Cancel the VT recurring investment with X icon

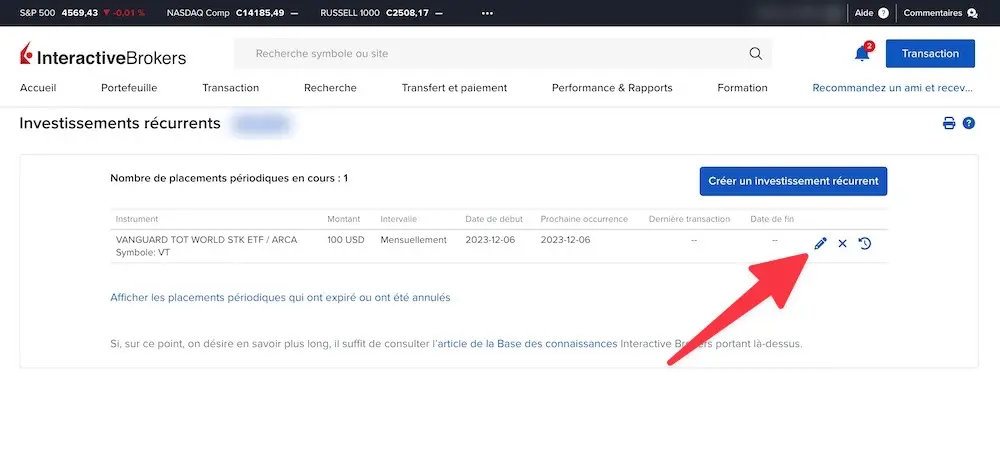(842, 243)
